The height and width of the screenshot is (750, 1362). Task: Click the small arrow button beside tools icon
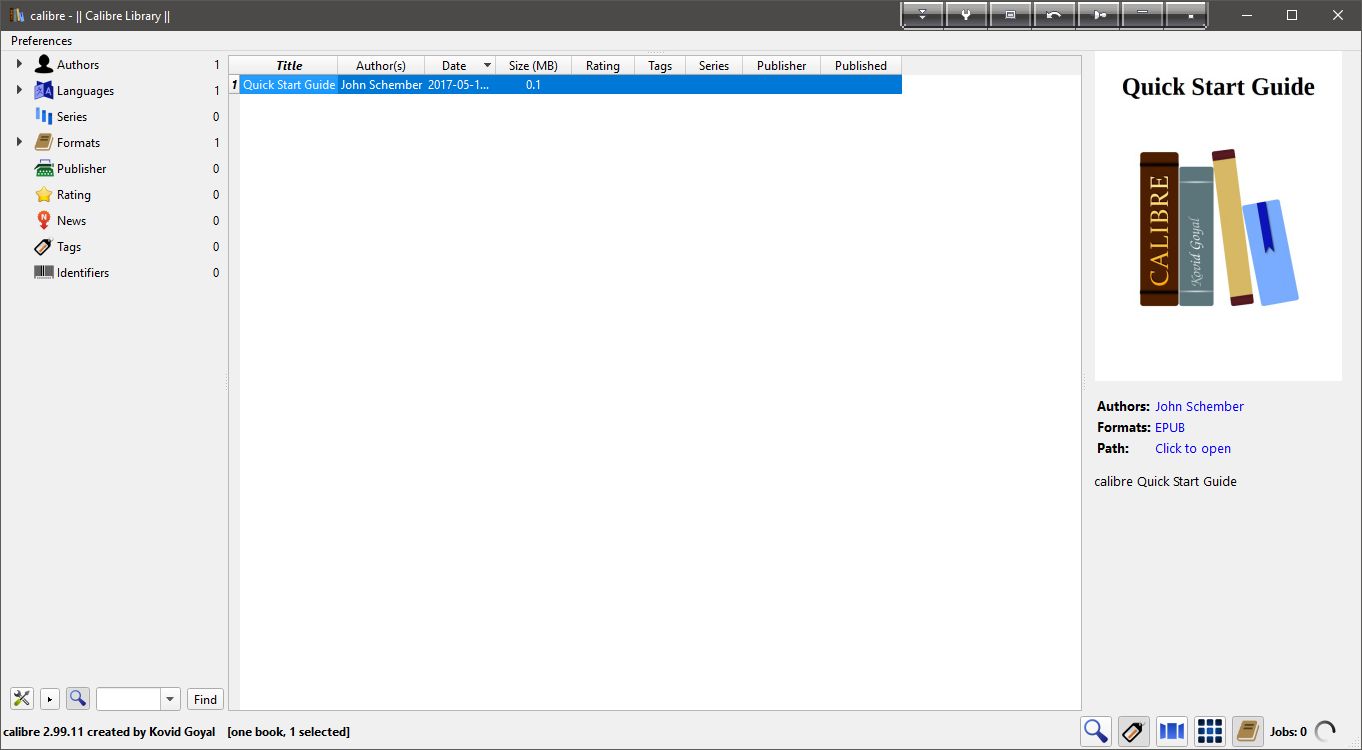(50, 699)
